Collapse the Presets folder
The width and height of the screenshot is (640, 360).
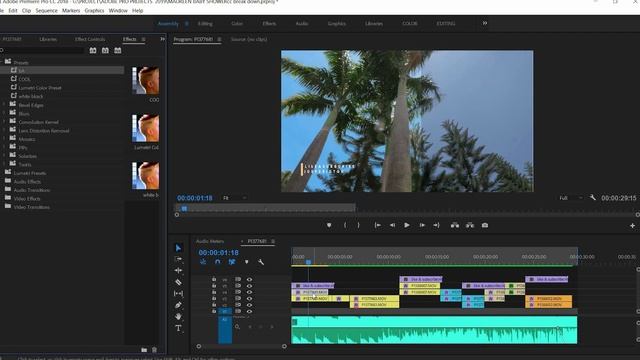(x=2, y=62)
